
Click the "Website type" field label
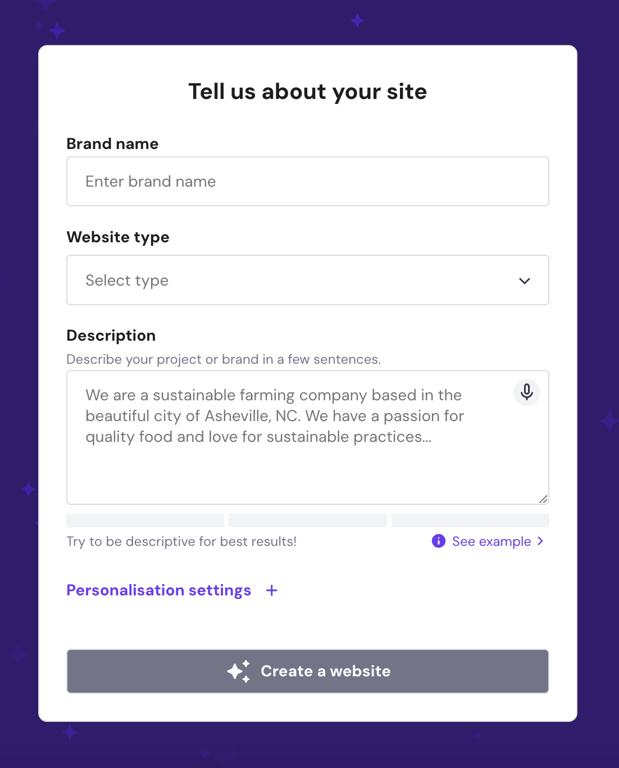point(118,237)
